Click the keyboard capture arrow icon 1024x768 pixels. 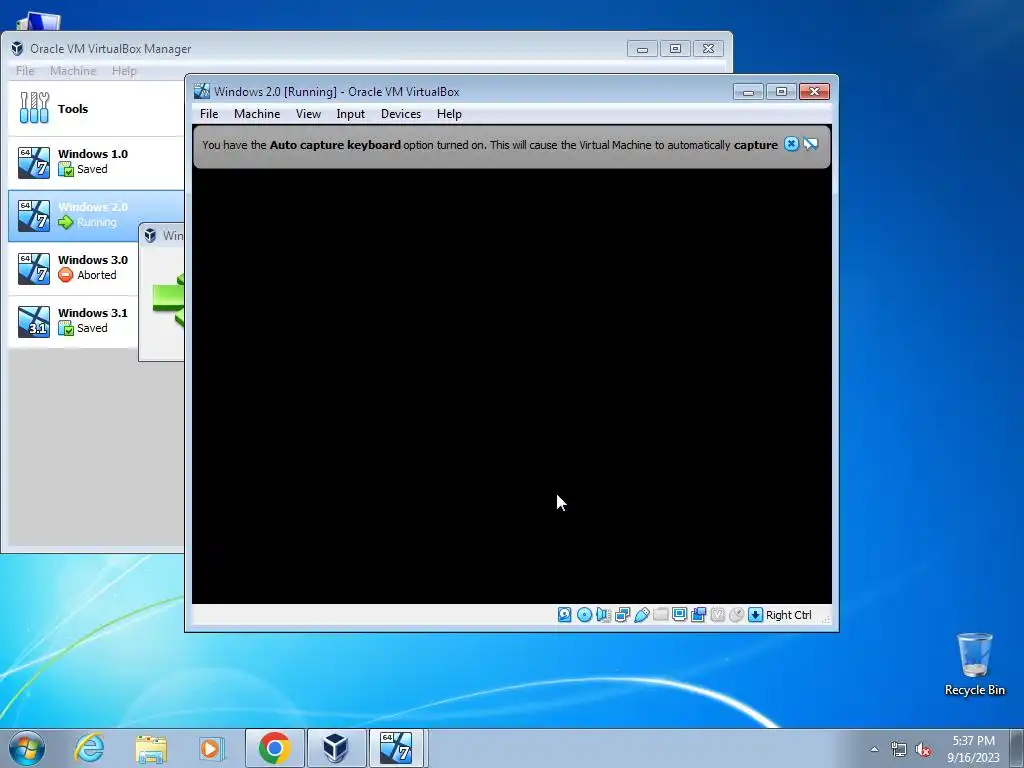(755, 615)
